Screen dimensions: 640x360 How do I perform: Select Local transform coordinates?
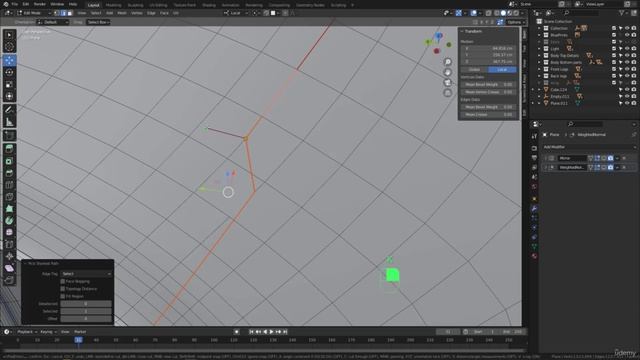tap(502, 70)
